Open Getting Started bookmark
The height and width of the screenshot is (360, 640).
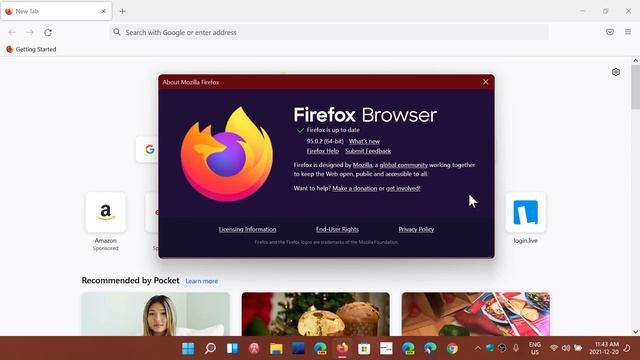(x=31, y=49)
